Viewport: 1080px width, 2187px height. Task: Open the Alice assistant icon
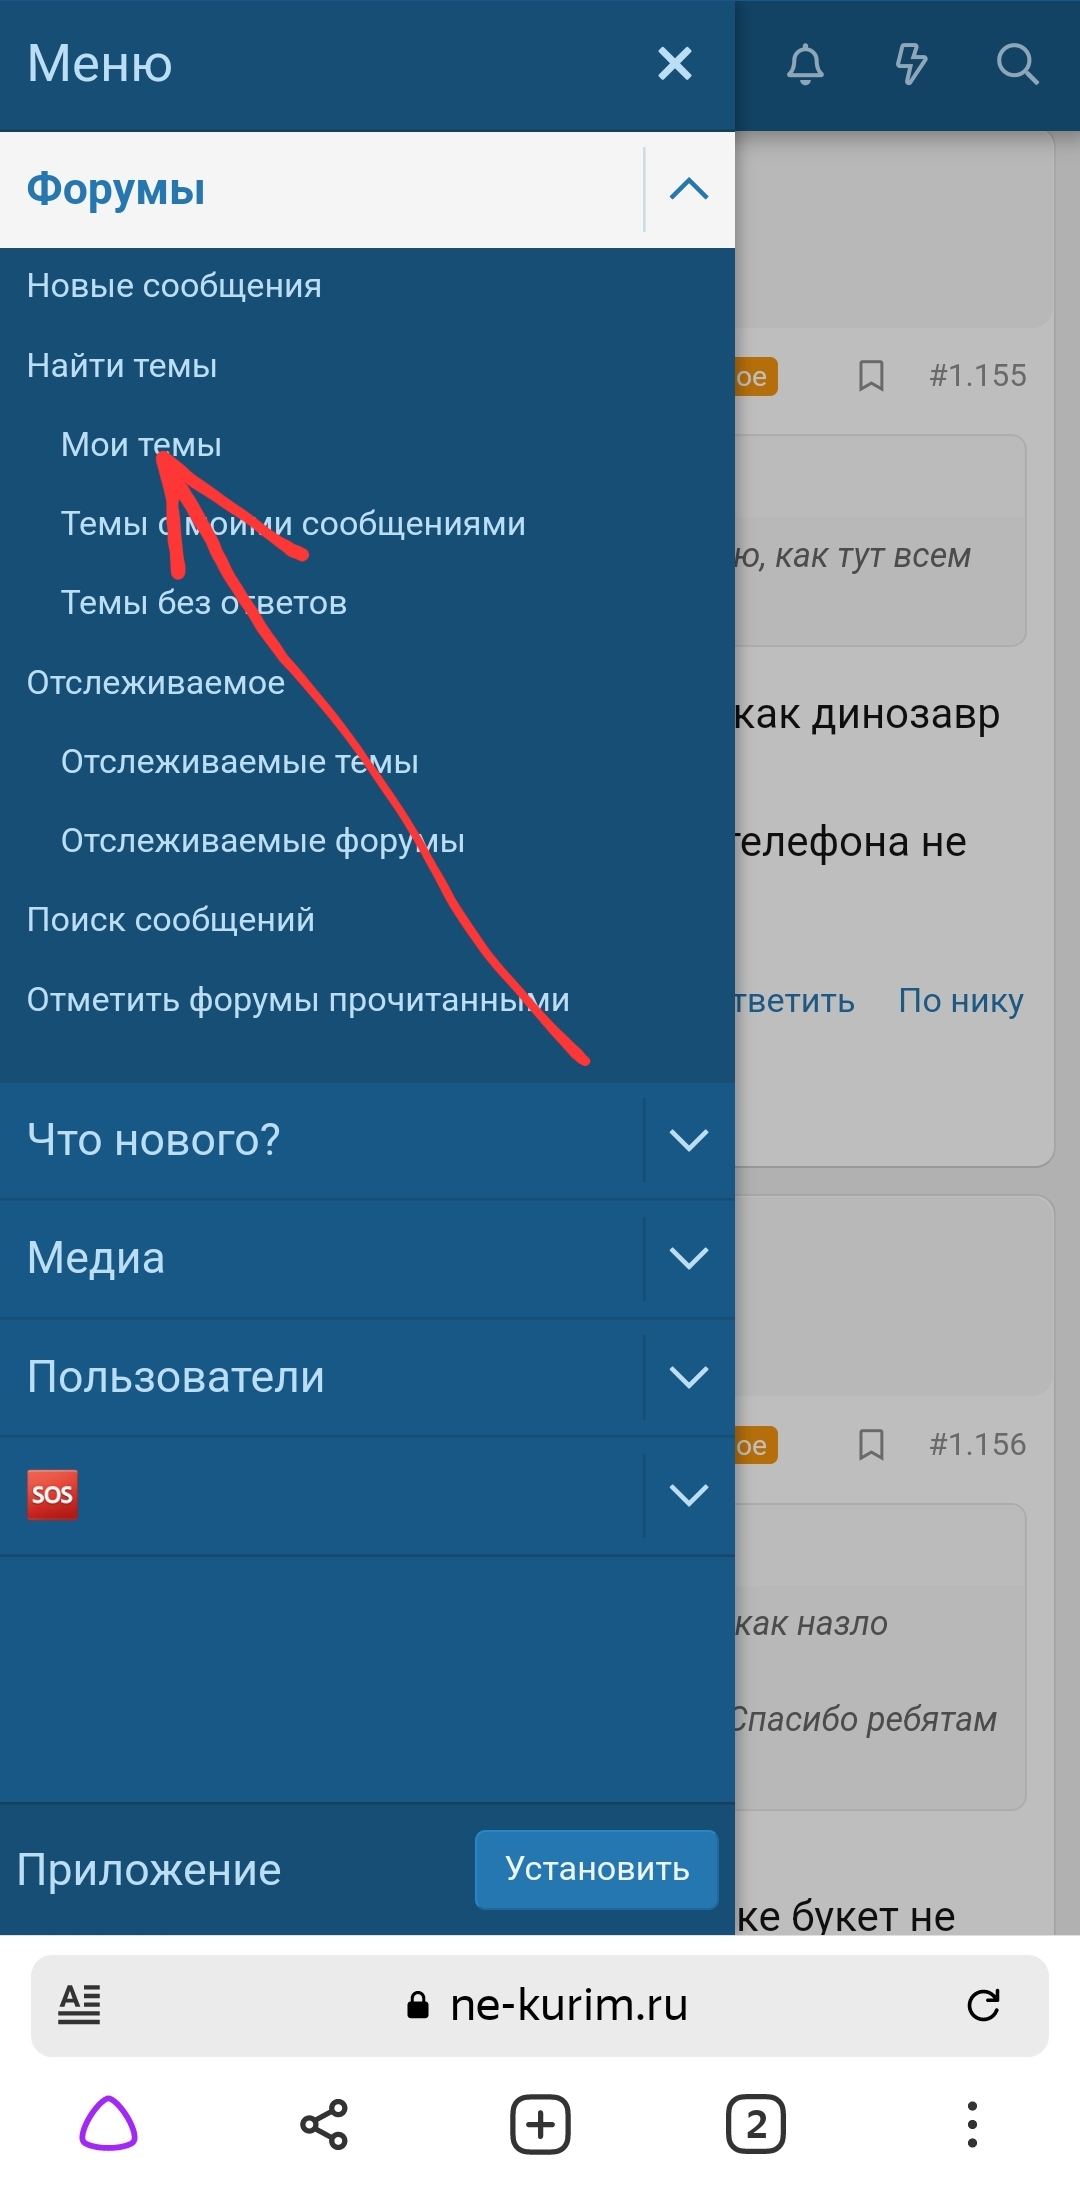tap(108, 2124)
